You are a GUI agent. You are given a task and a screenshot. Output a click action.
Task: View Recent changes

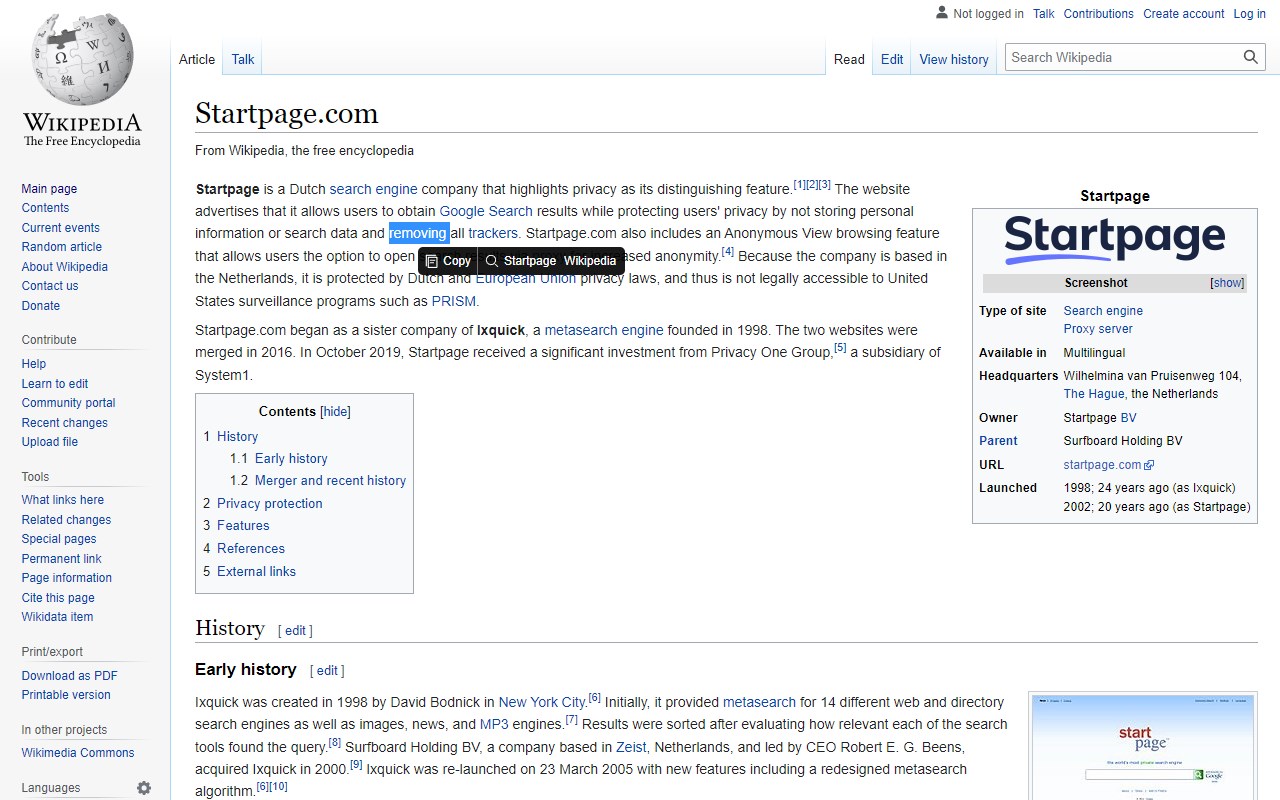[65, 423]
